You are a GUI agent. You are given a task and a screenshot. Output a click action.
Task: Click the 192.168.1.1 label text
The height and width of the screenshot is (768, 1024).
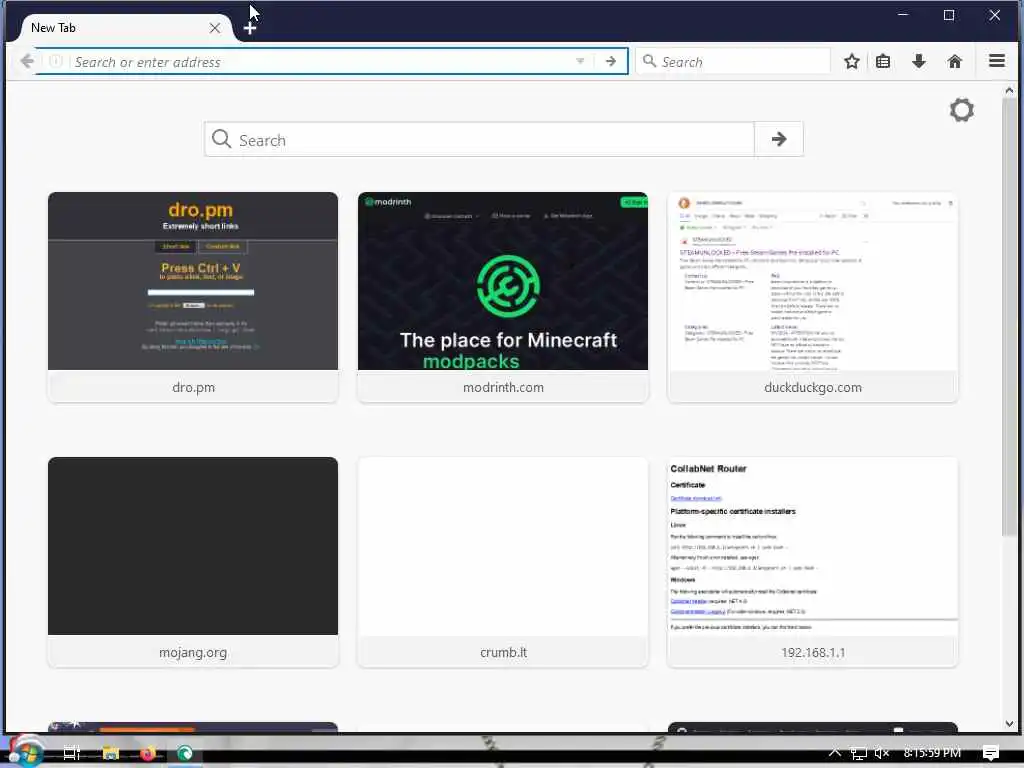point(813,652)
